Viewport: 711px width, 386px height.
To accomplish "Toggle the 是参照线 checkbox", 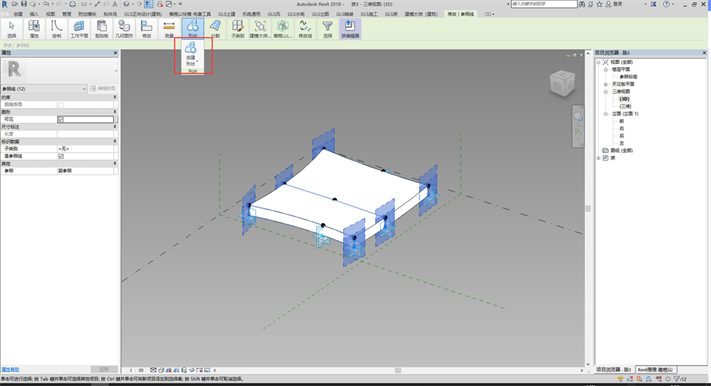I will pyautogui.click(x=61, y=156).
